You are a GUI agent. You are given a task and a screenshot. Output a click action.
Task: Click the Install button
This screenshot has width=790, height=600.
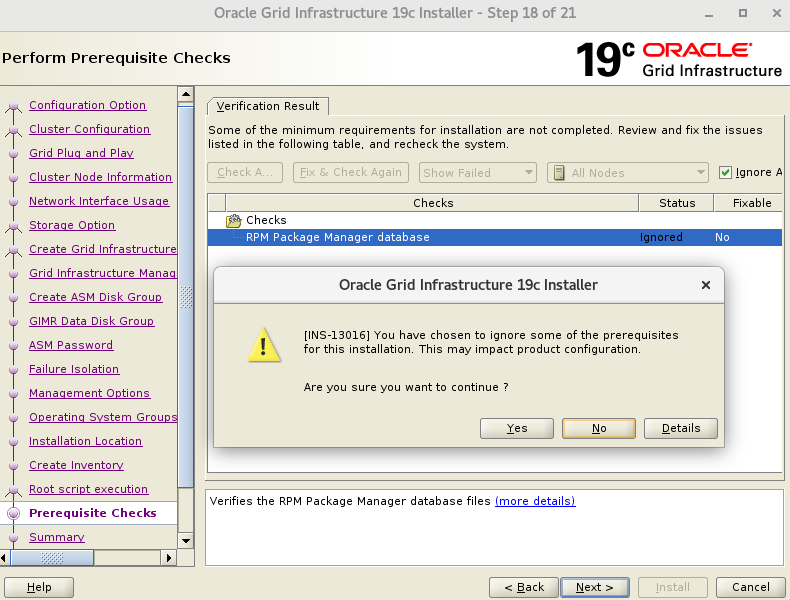(x=673, y=587)
